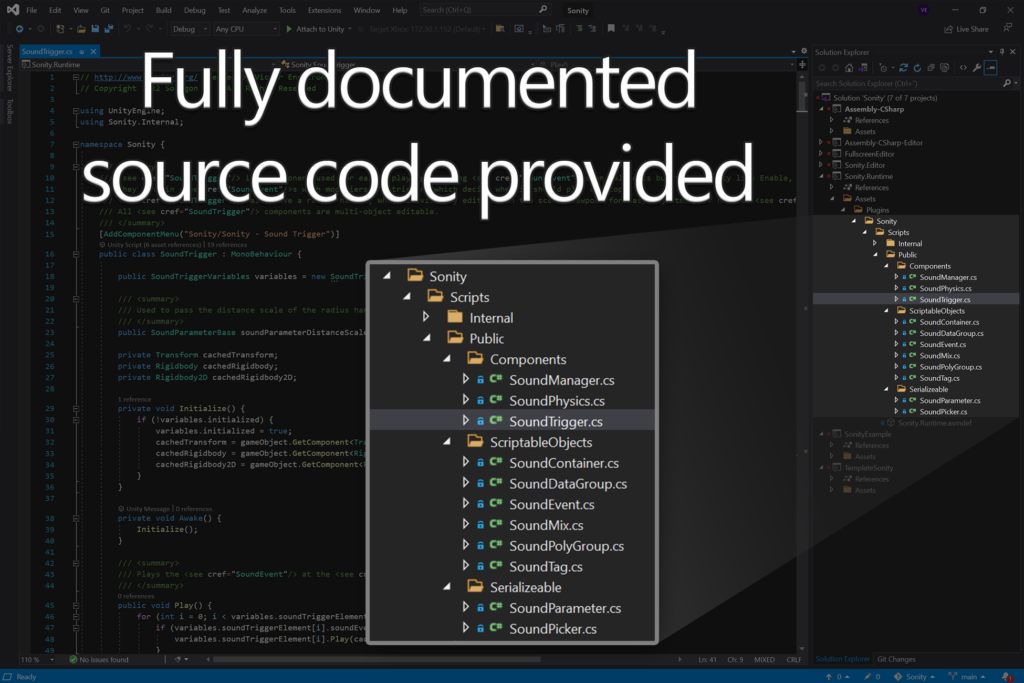Open the File menu

point(31,10)
